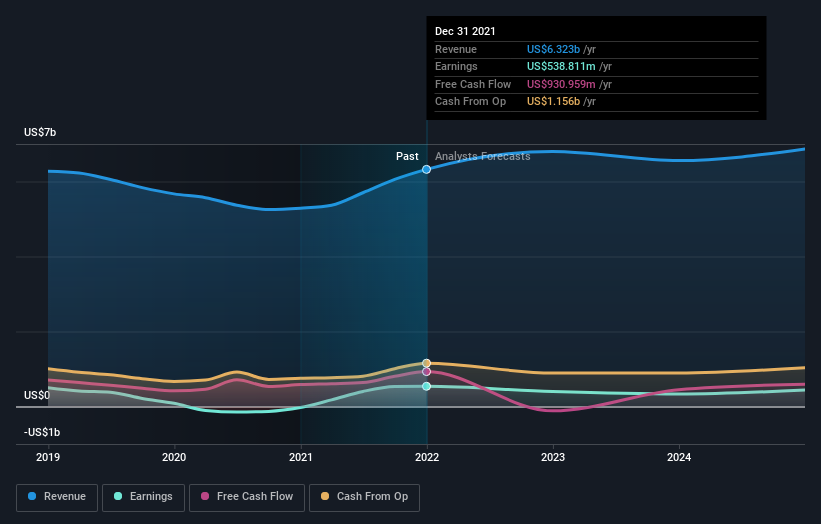Viewport: 821px width, 524px height.
Task: Click the US$538.811m earnings value
Action: (561, 66)
